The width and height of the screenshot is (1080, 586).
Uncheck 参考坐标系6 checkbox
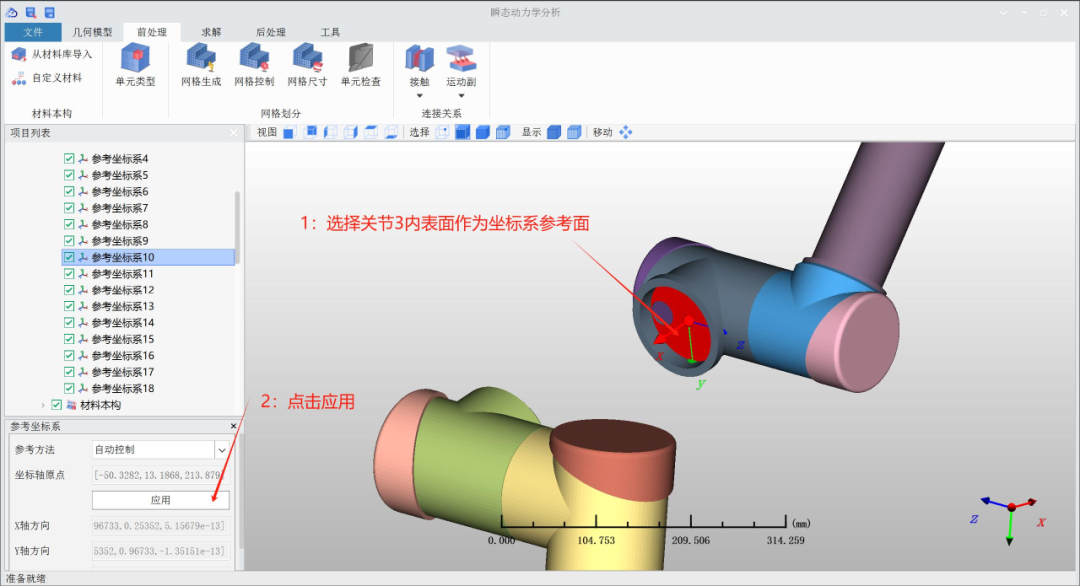pos(69,191)
